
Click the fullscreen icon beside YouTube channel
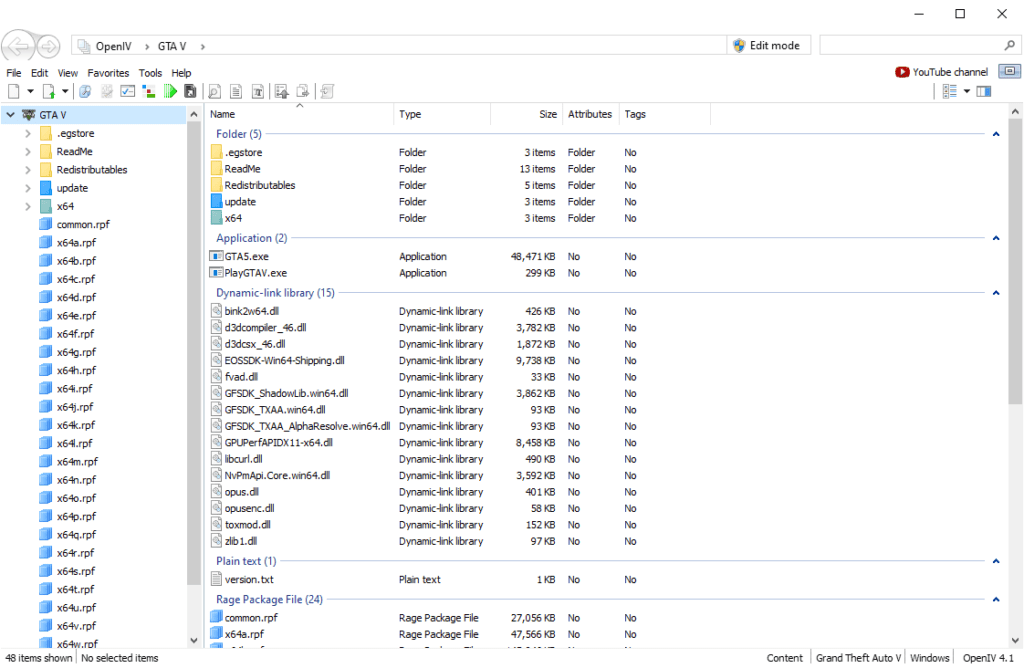(1010, 72)
